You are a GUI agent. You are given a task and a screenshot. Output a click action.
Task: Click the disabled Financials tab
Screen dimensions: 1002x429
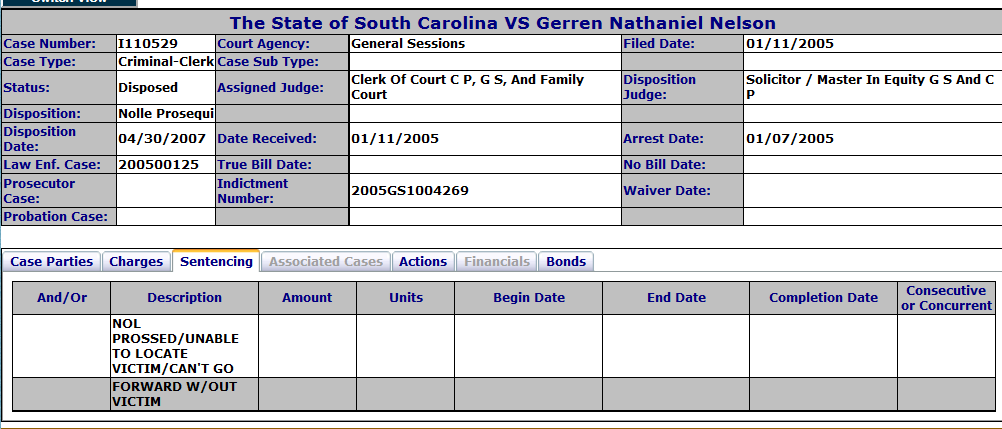click(x=497, y=261)
